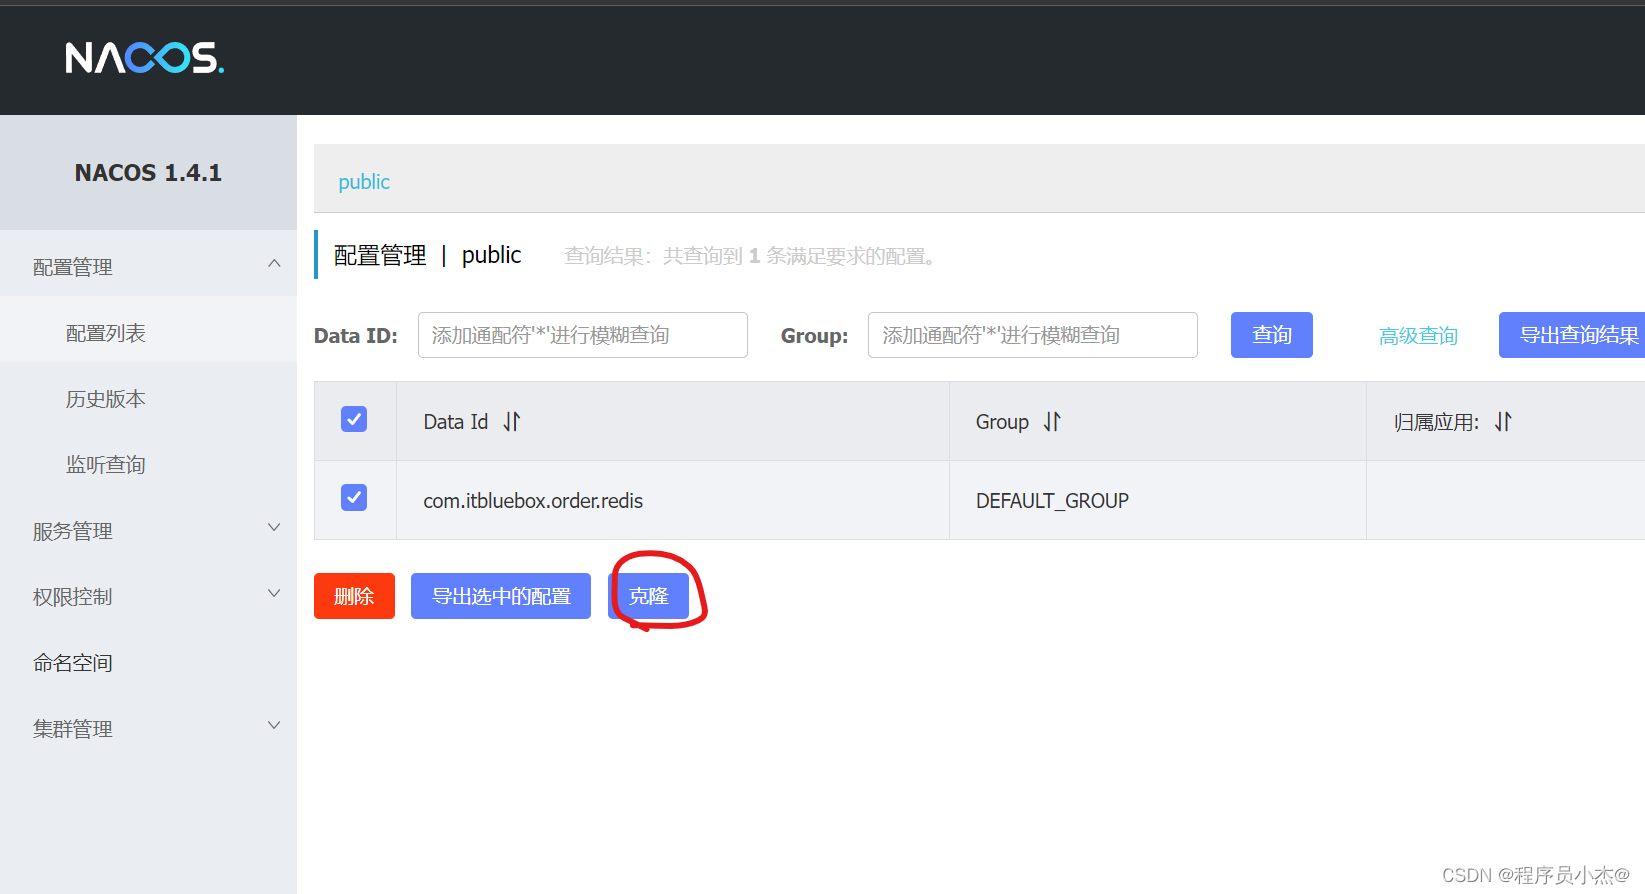Click the Group column header text
The width and height of the screenshot is (1645, 894).
click(x=1002, y=422)
